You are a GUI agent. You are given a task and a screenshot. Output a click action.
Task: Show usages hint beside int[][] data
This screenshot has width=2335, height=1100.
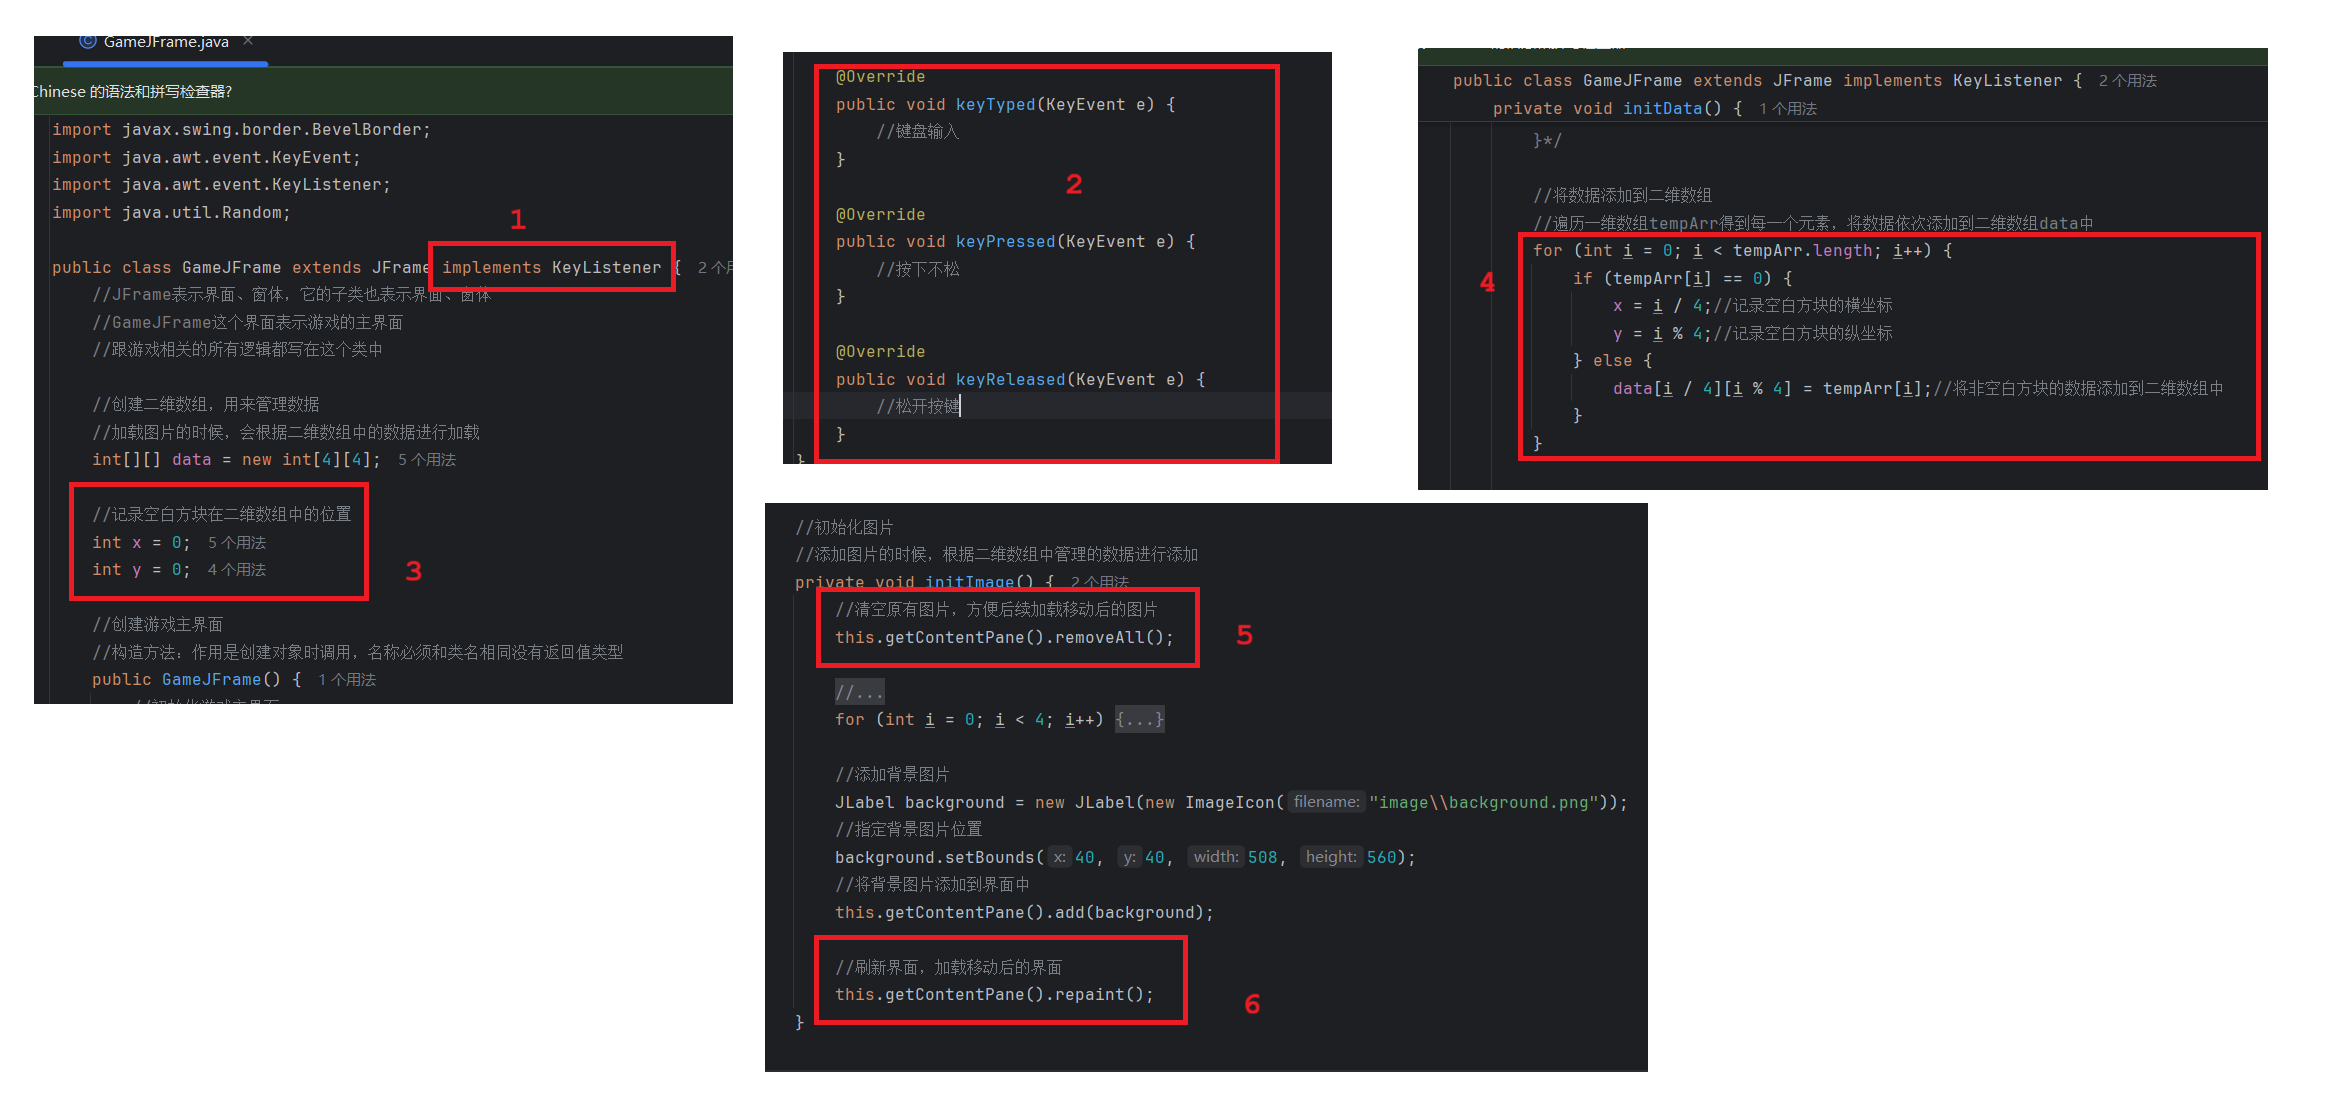click(427, 460)
